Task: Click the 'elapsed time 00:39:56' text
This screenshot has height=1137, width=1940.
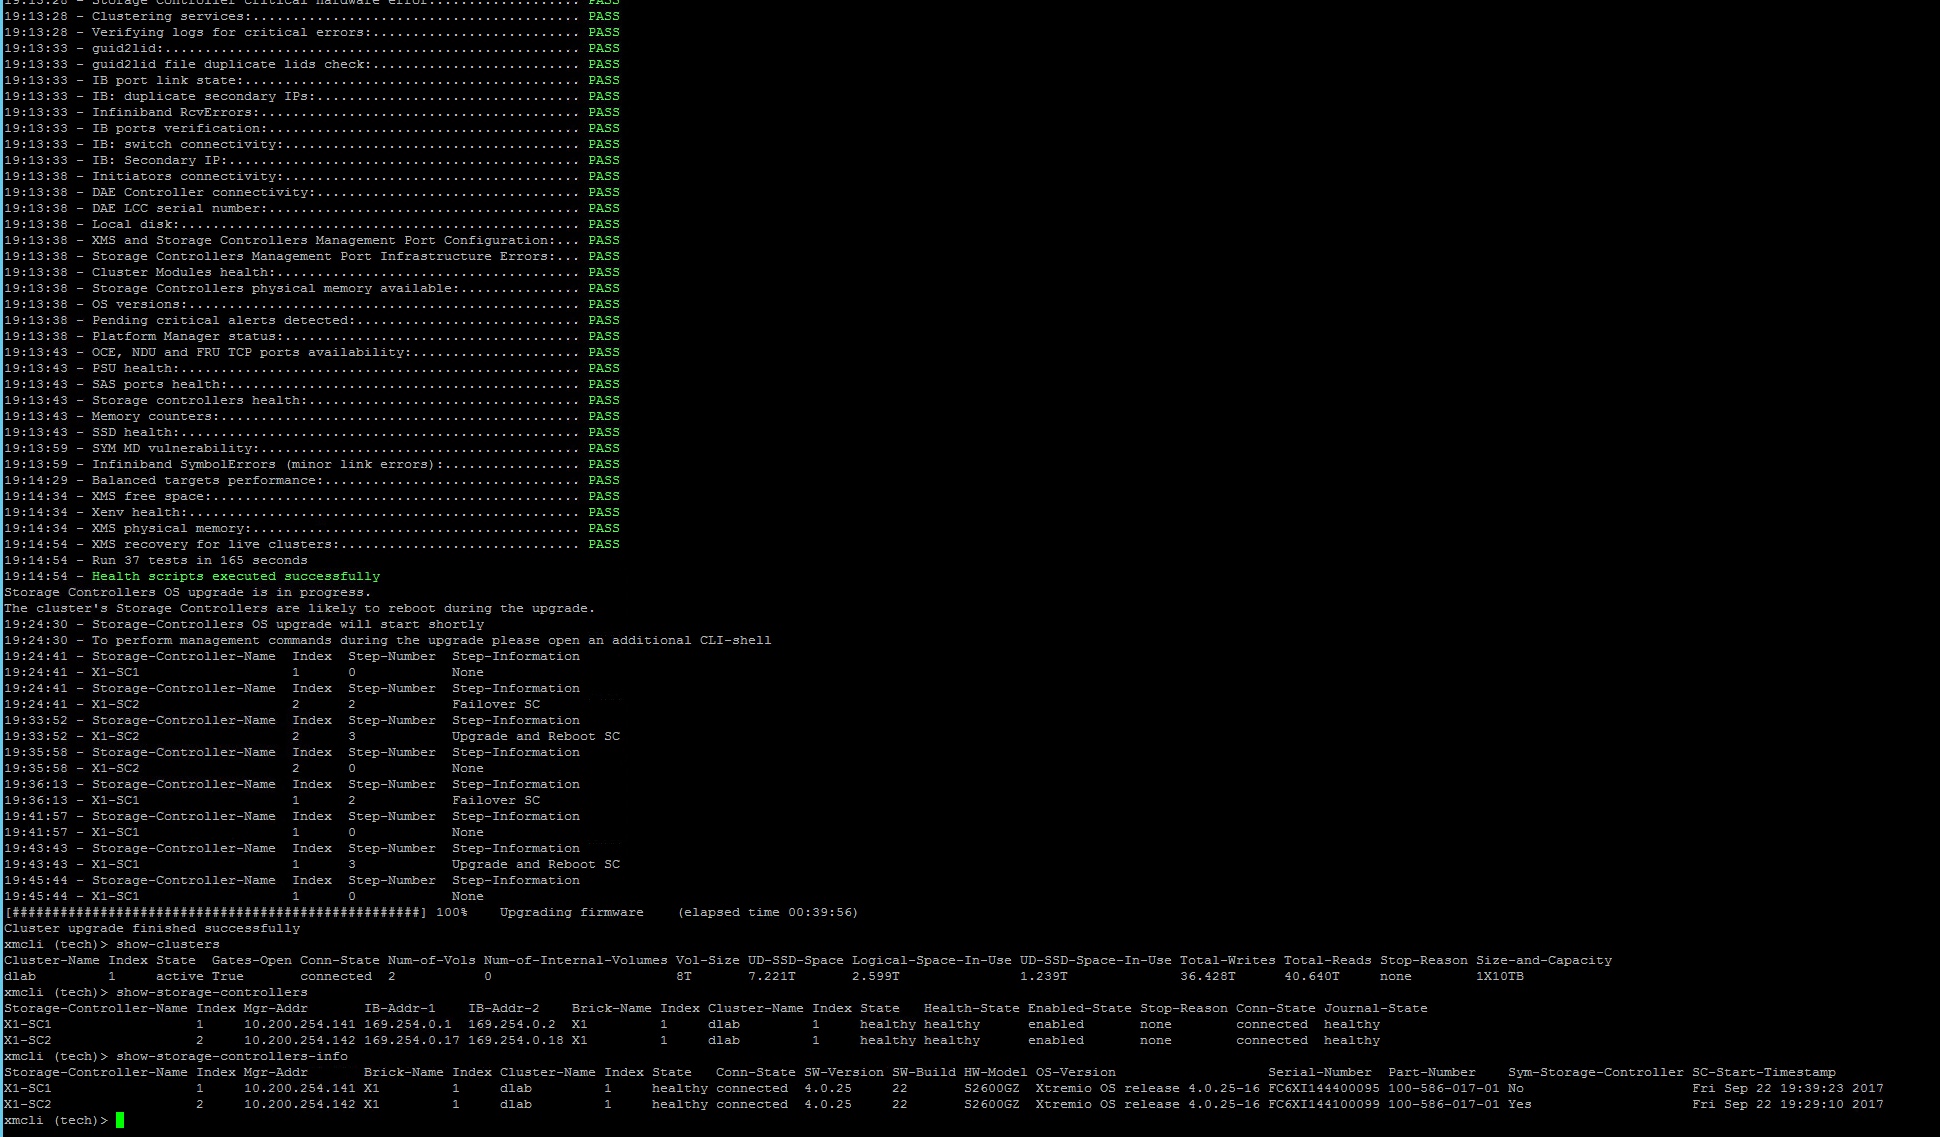Action: click(x=767, y=912)
